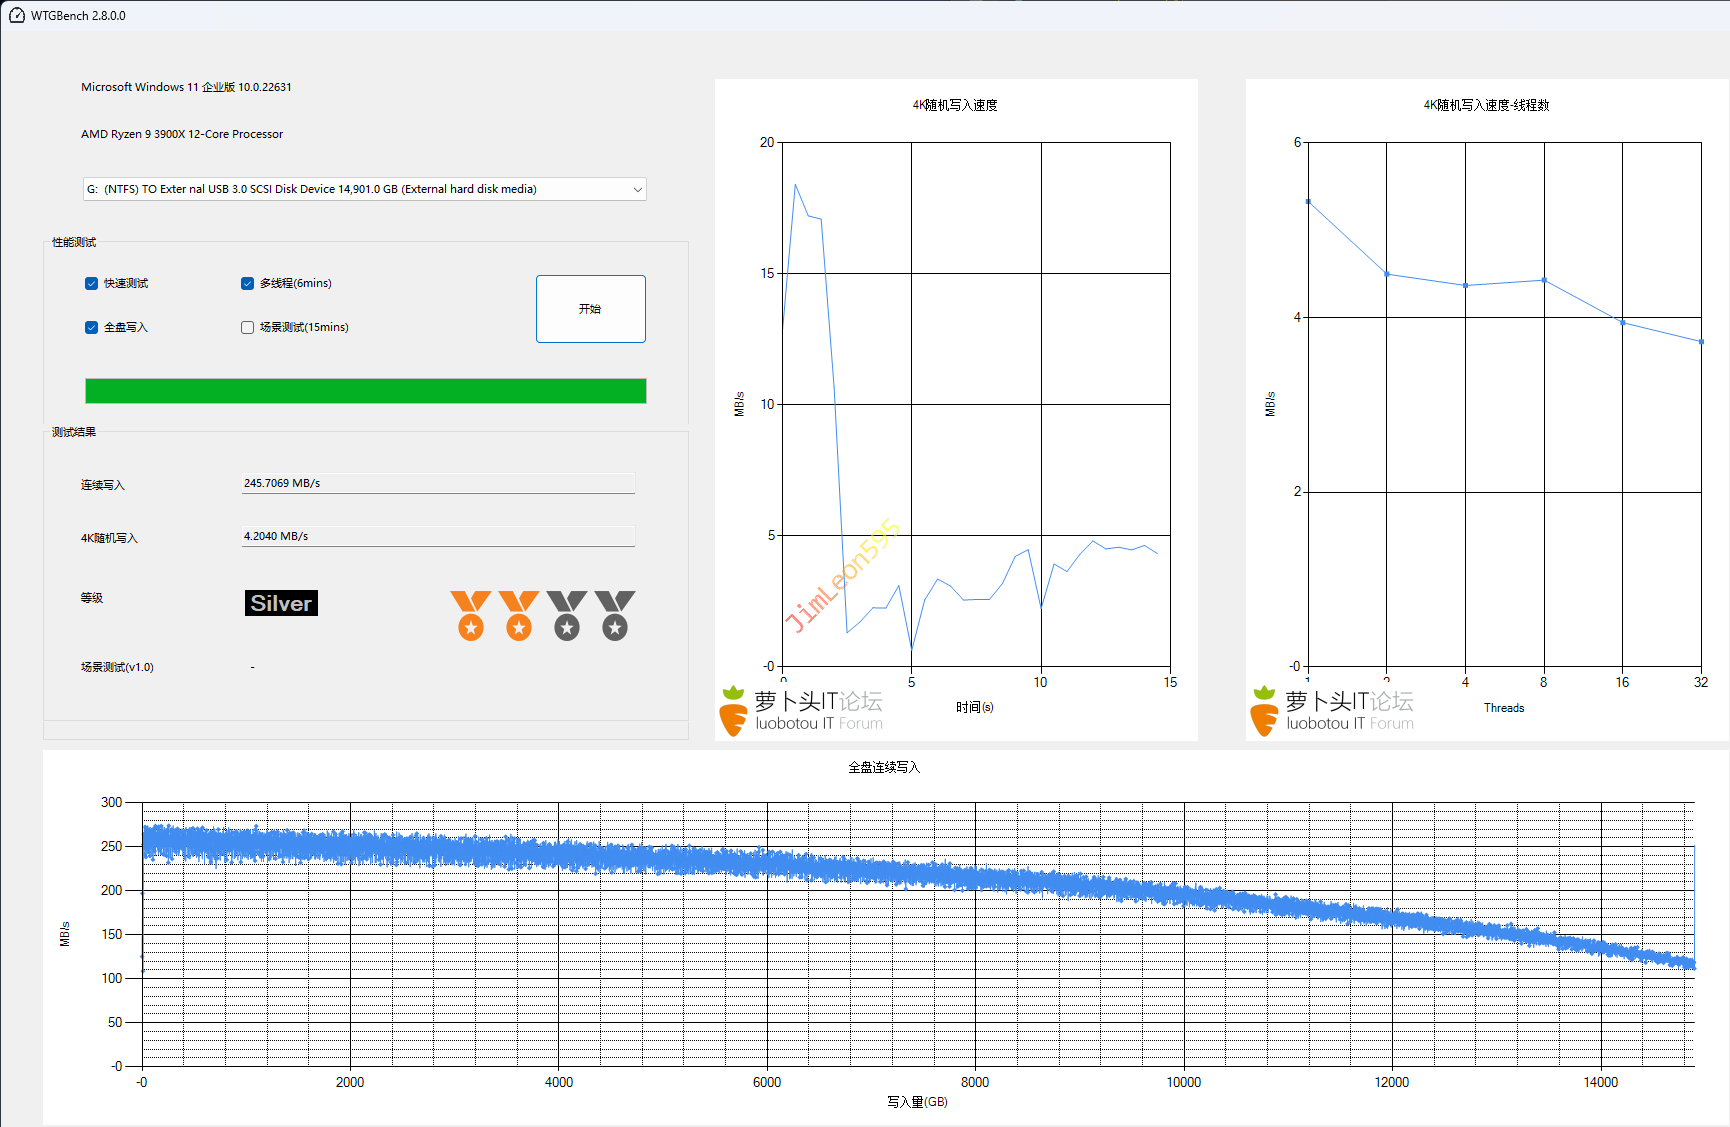
Task: Click the first orange medal icon
Action: point(470,615)
